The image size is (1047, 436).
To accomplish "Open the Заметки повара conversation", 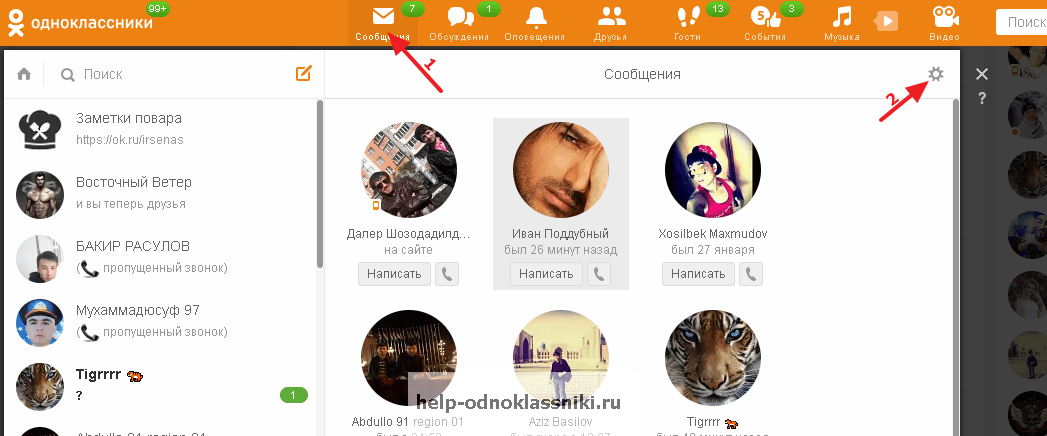I will click(160, 129).
